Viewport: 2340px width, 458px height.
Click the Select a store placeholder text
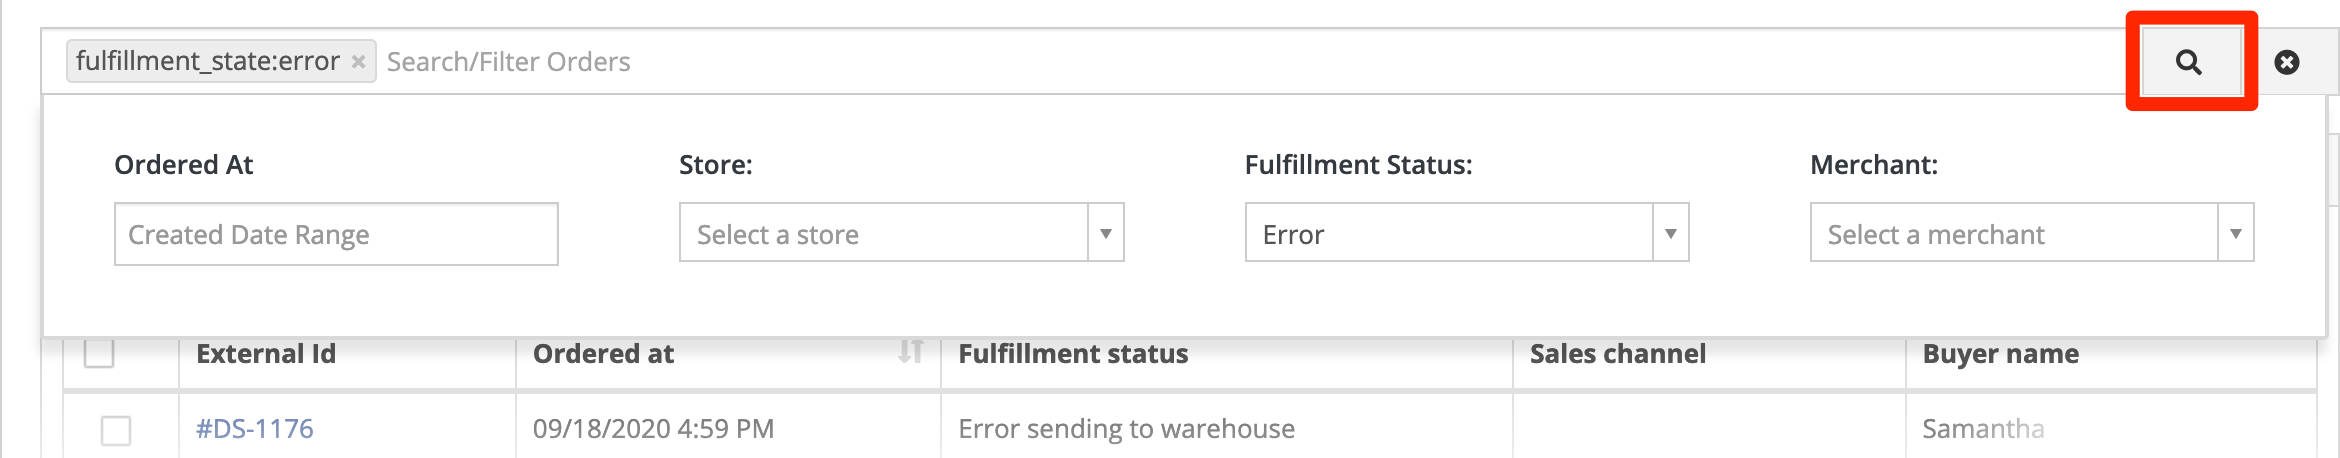[778, 235]
